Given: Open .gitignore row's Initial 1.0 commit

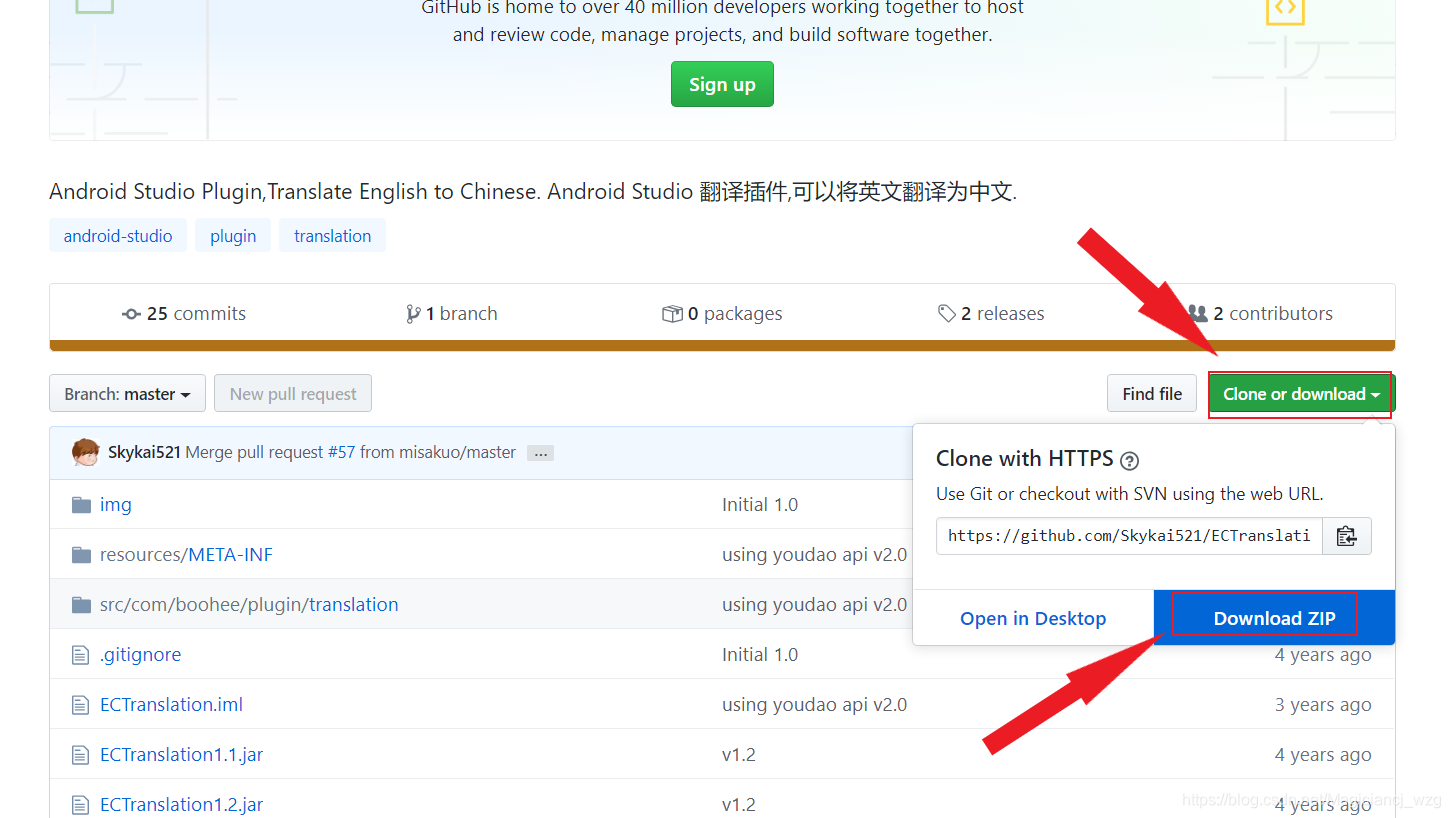Looking at the screenshot, I should click(760, 654).
